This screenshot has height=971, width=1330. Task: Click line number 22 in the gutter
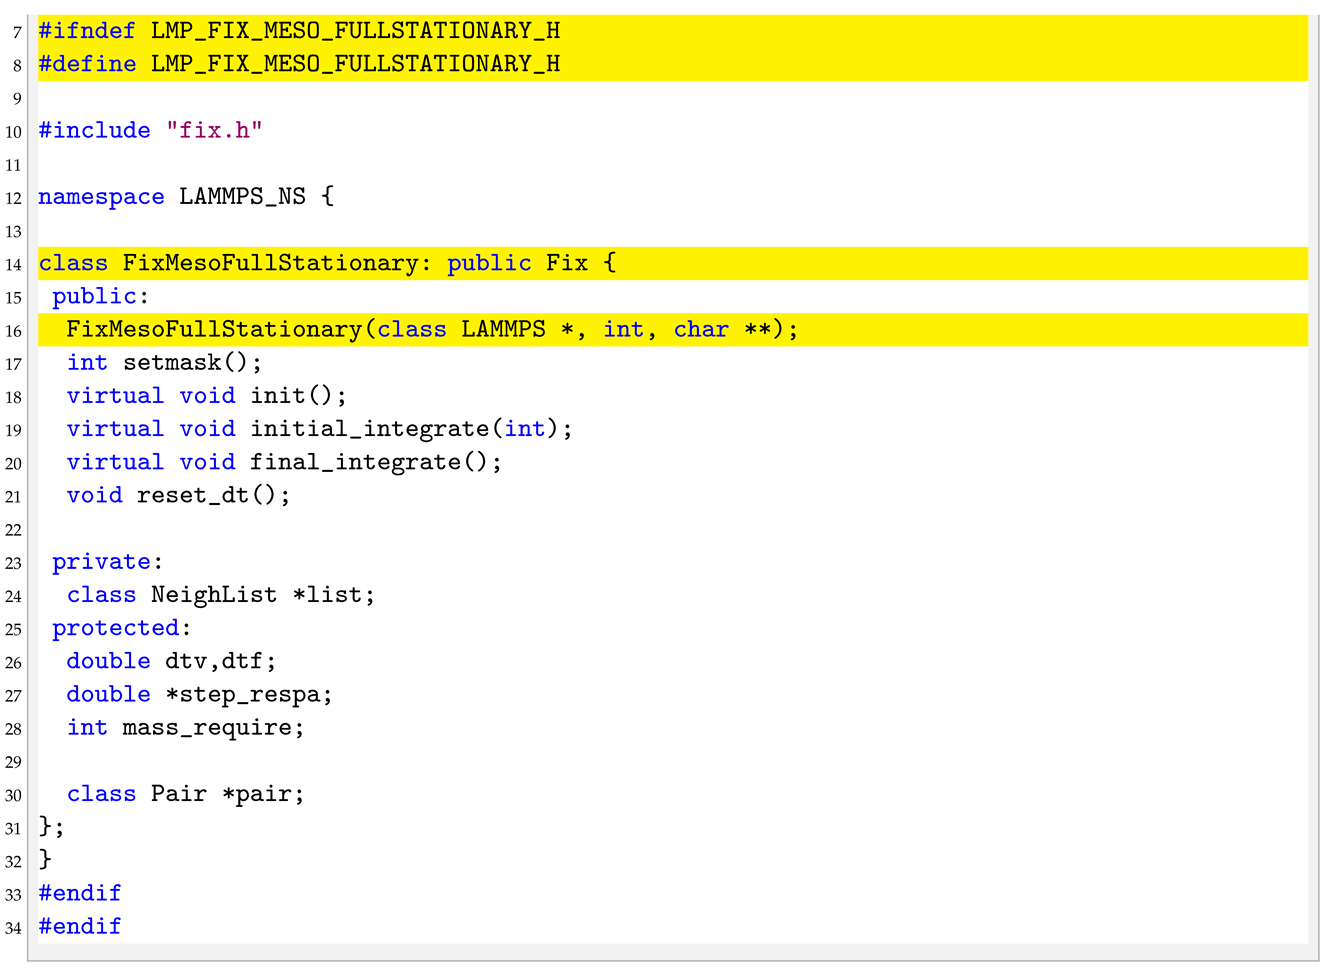pos(13,529)
